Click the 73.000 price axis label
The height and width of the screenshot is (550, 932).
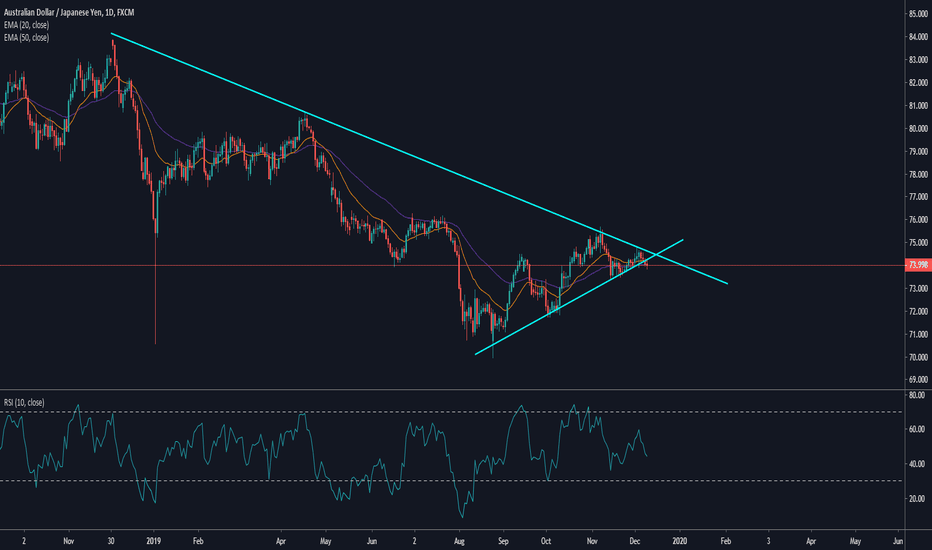coord(918,288)
